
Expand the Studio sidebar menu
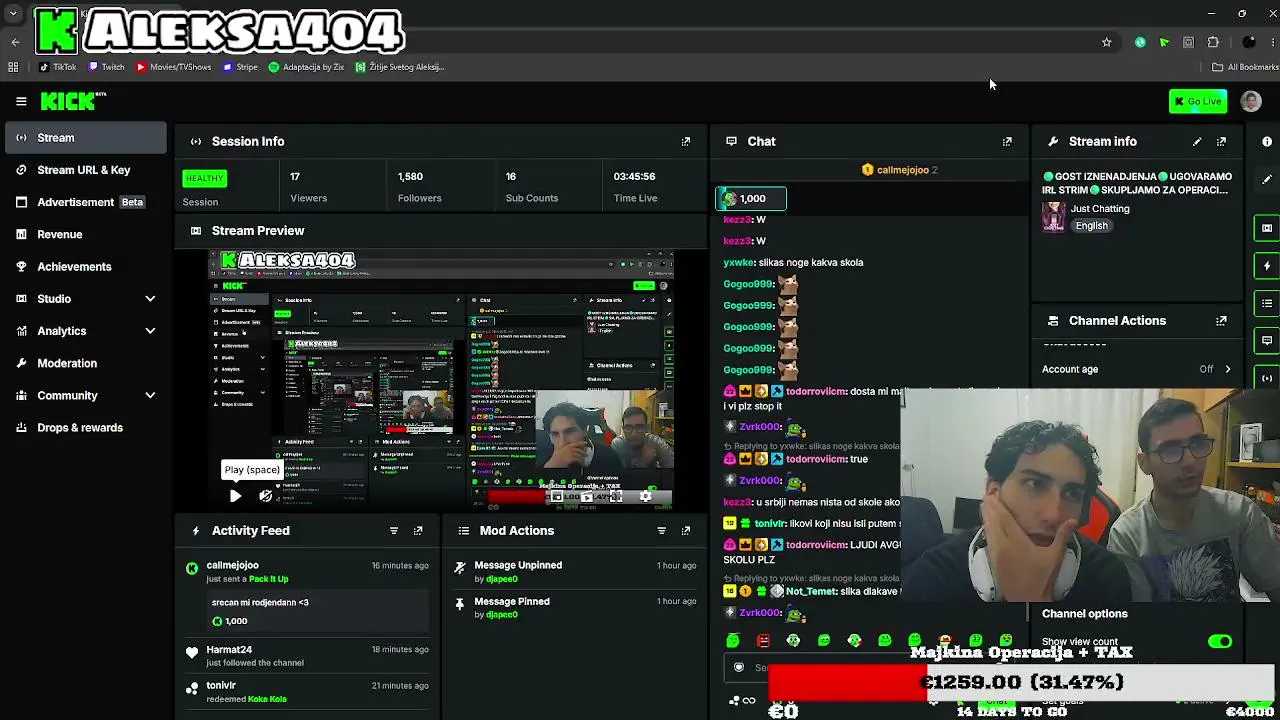click(86, 299)
